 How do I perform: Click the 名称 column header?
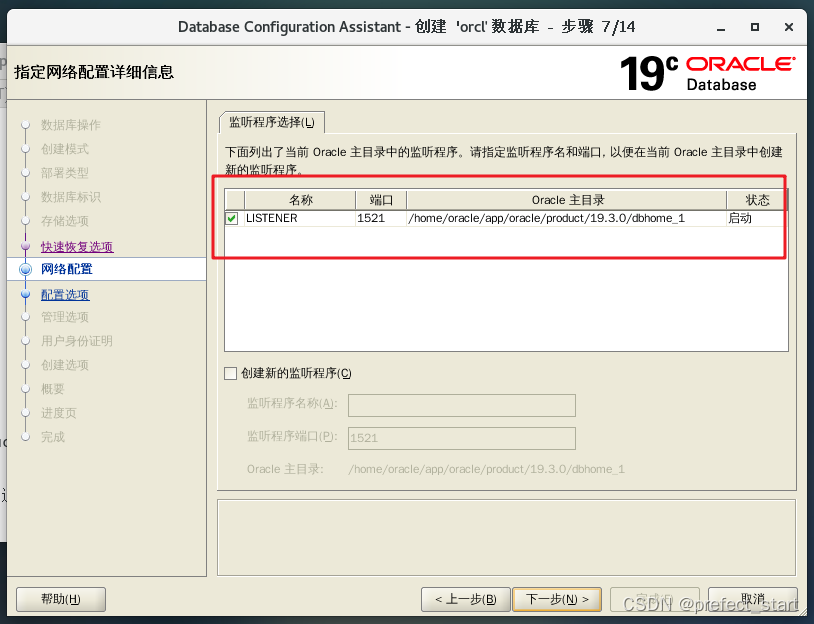(300, 200)
